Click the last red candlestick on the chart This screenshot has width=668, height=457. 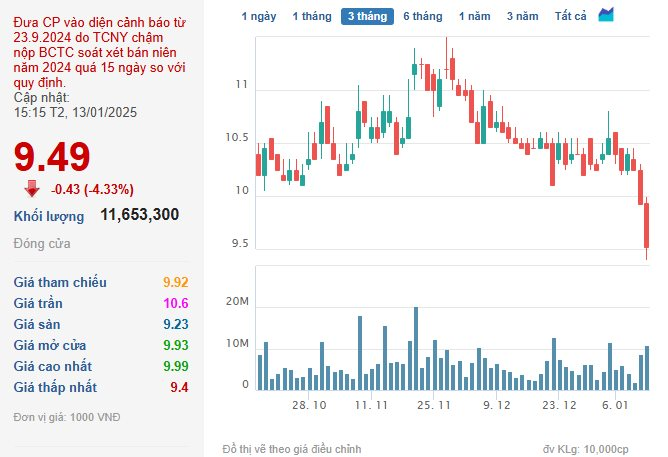coord(646,226)
